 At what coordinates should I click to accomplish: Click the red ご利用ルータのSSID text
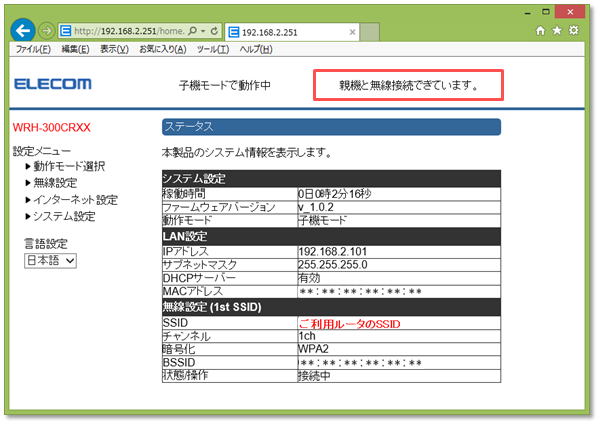pos(349,324)
